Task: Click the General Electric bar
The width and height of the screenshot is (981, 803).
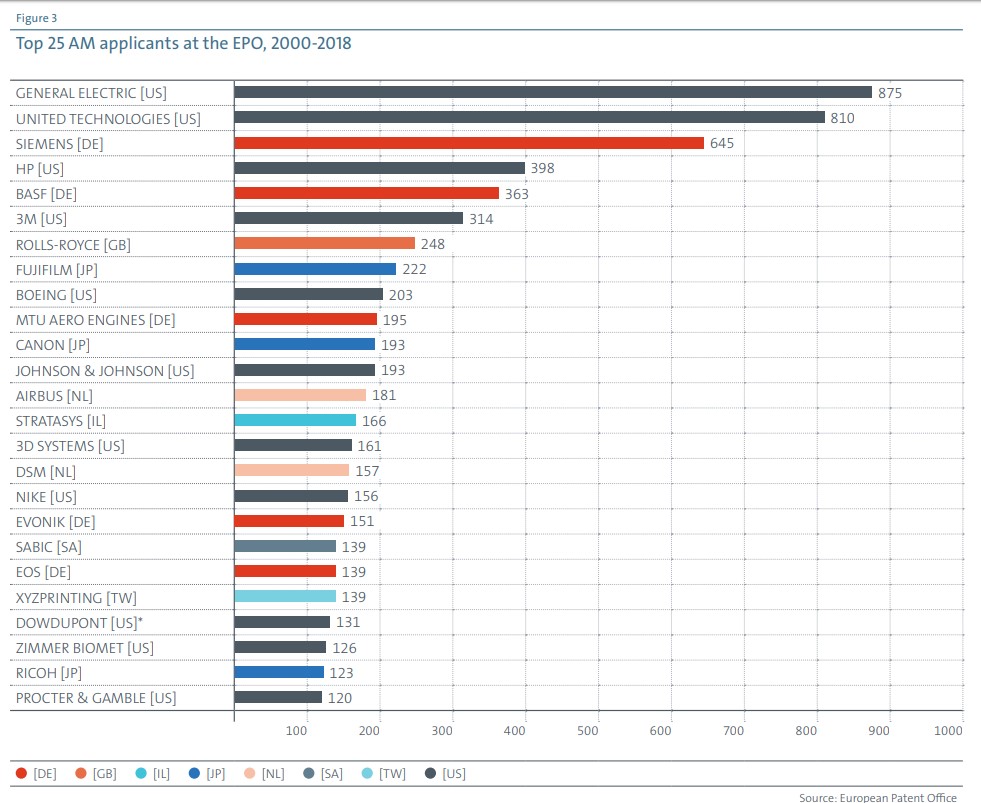Action: (553, 93)
